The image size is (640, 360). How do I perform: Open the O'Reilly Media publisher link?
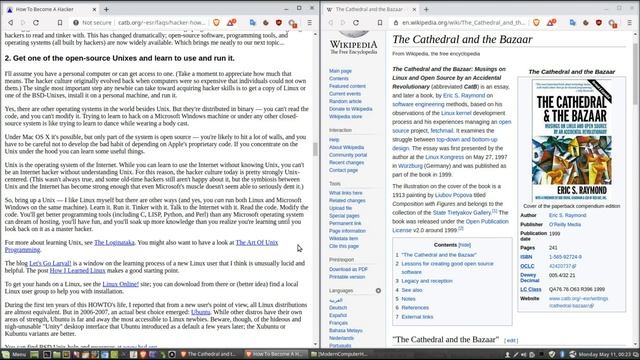point(565,224)
